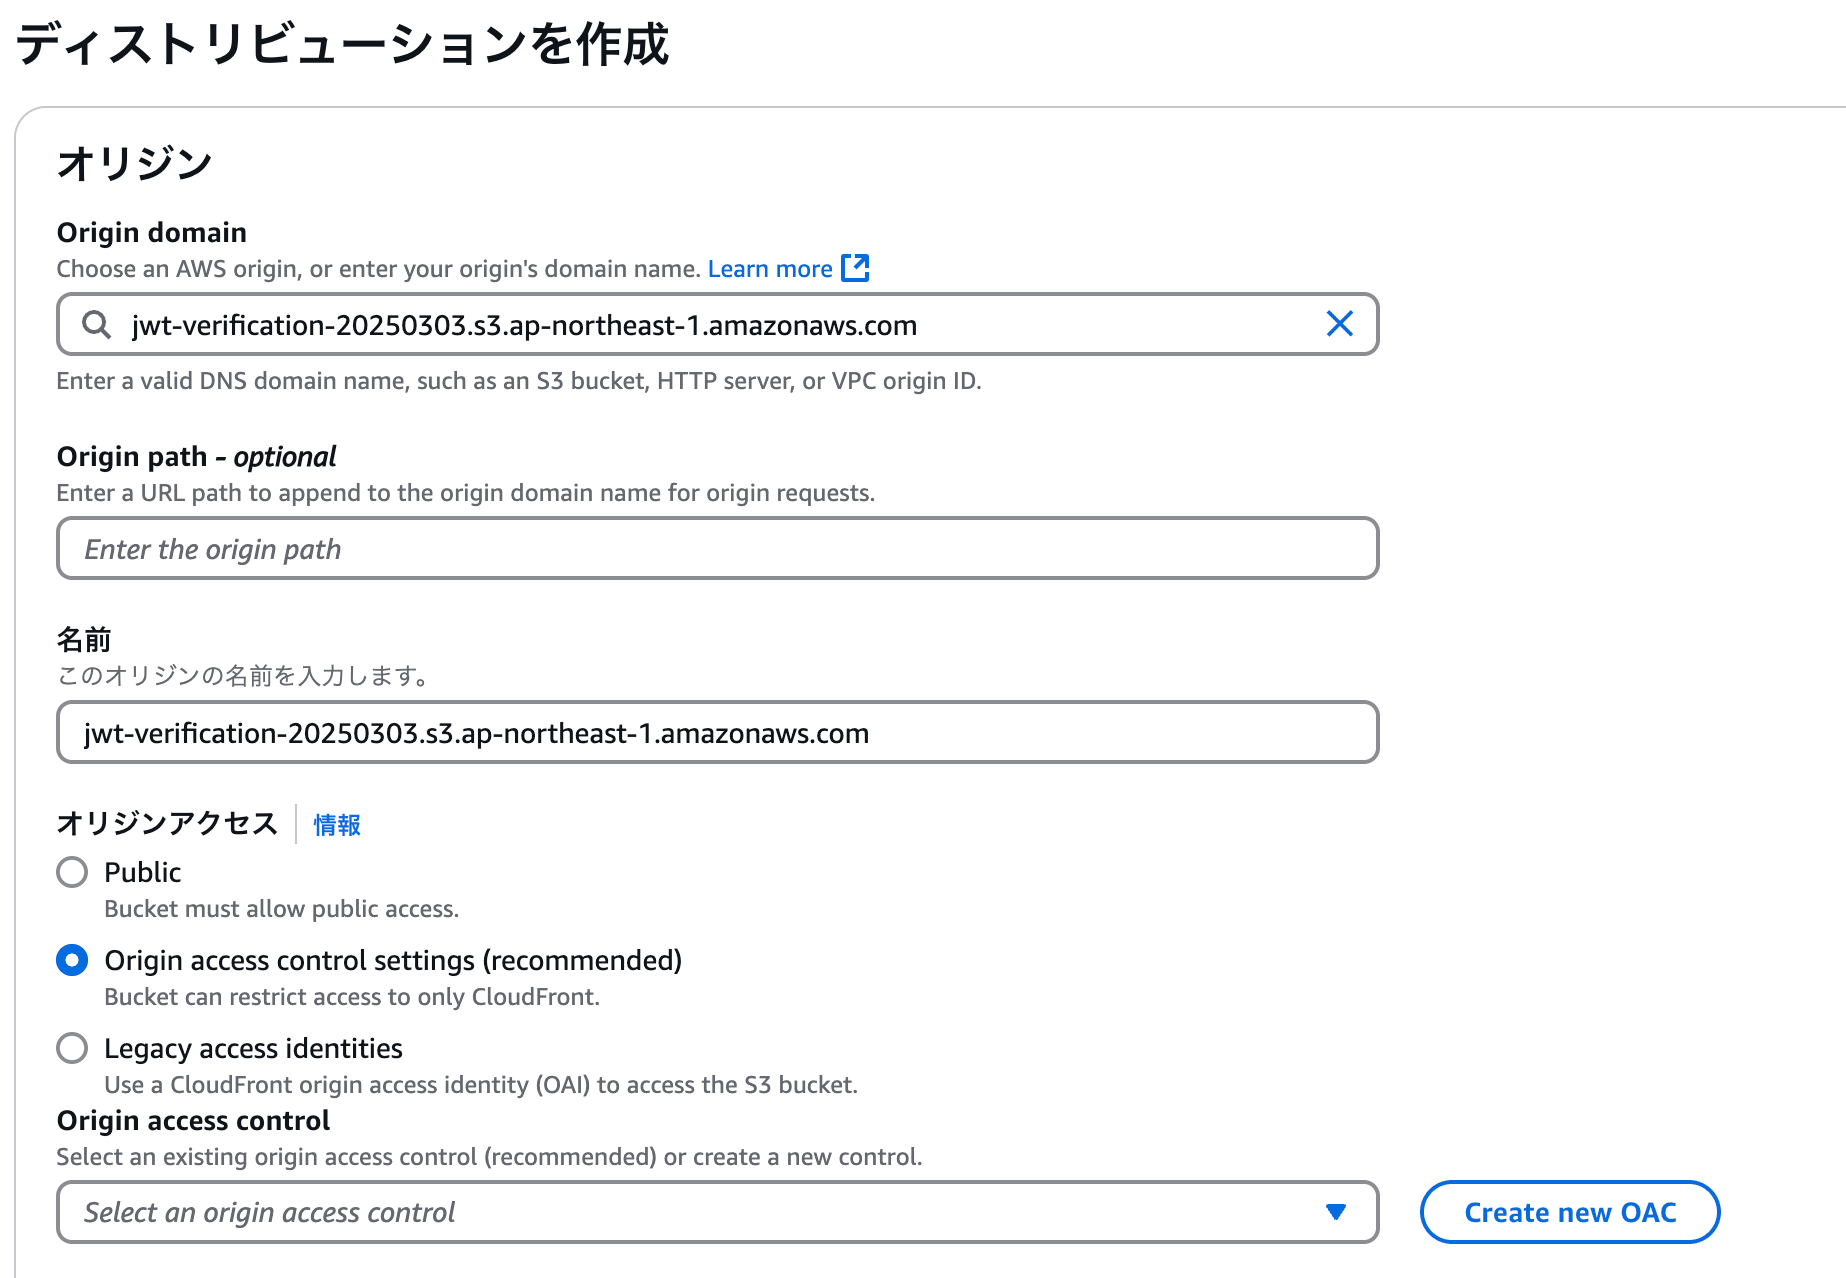Select Origin access control settings (recommended)
Image resolution: width=1846 pixels, height=1278 pixels.
(x=72, y=960)
